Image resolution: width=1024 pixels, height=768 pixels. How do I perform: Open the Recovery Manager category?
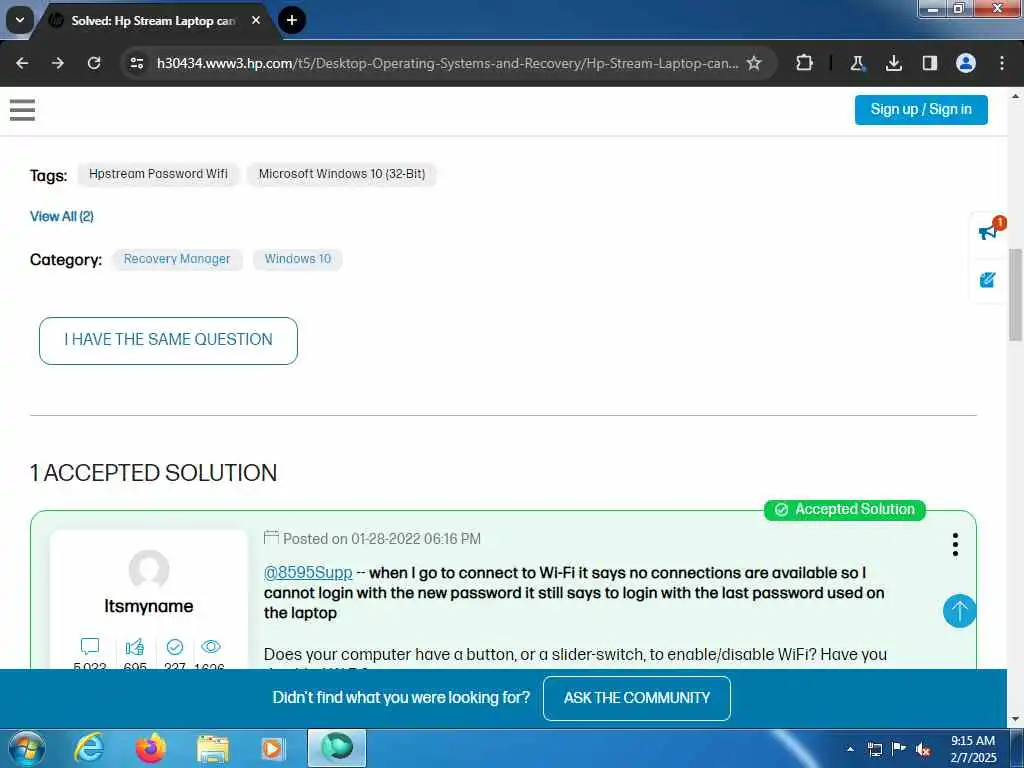pyautogui.click(x=177, y=259)
